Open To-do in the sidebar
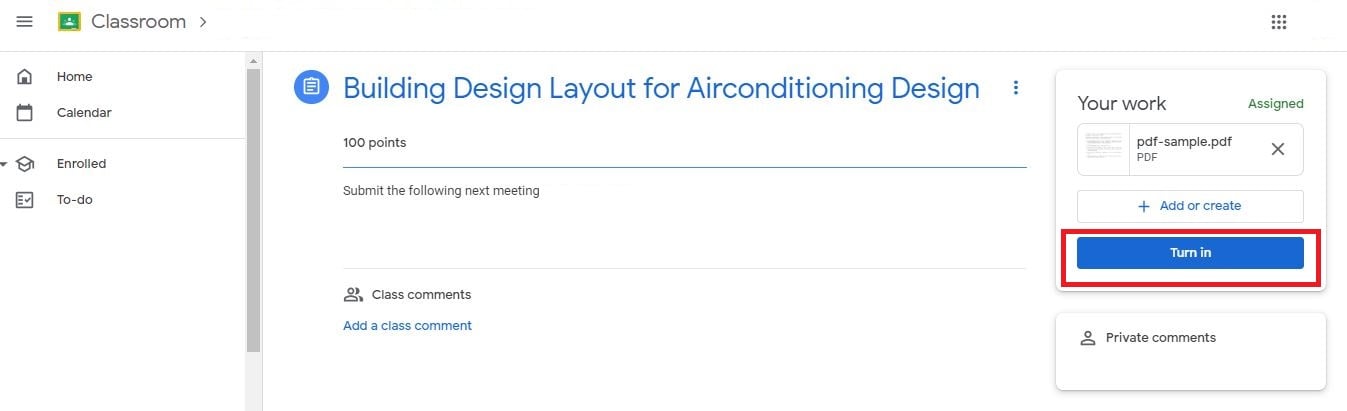This screenshot has height=411, width=1347. tap(74, 200)
